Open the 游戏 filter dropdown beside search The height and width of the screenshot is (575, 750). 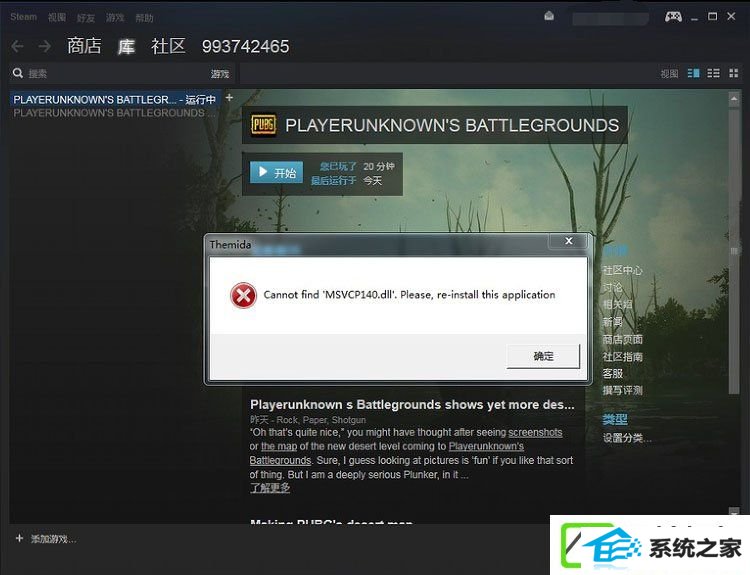[220, 74]
